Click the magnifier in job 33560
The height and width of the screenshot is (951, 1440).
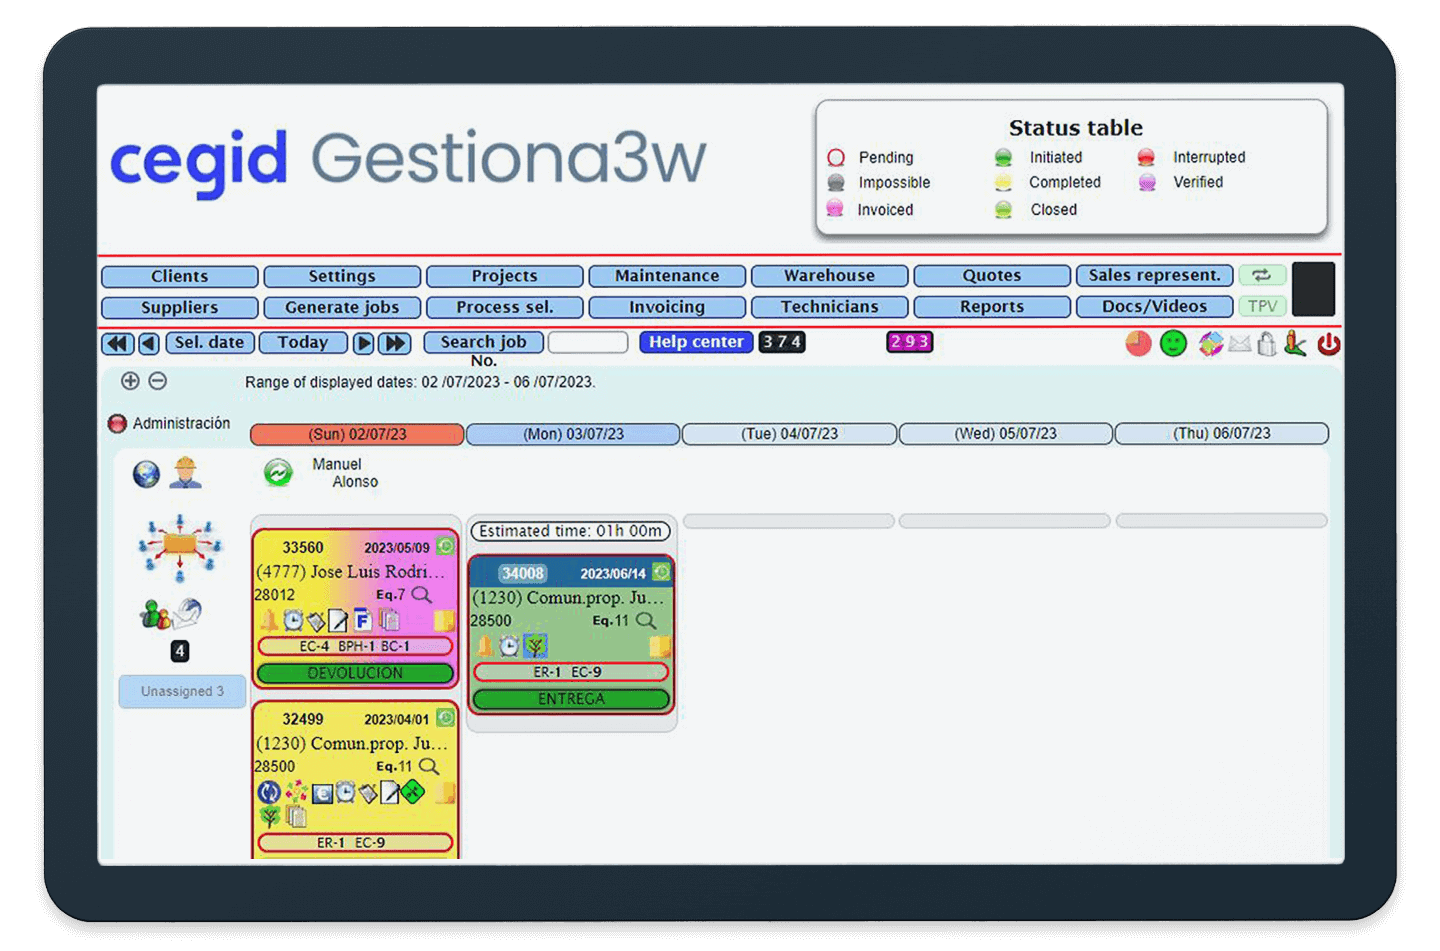pos(422,595)
